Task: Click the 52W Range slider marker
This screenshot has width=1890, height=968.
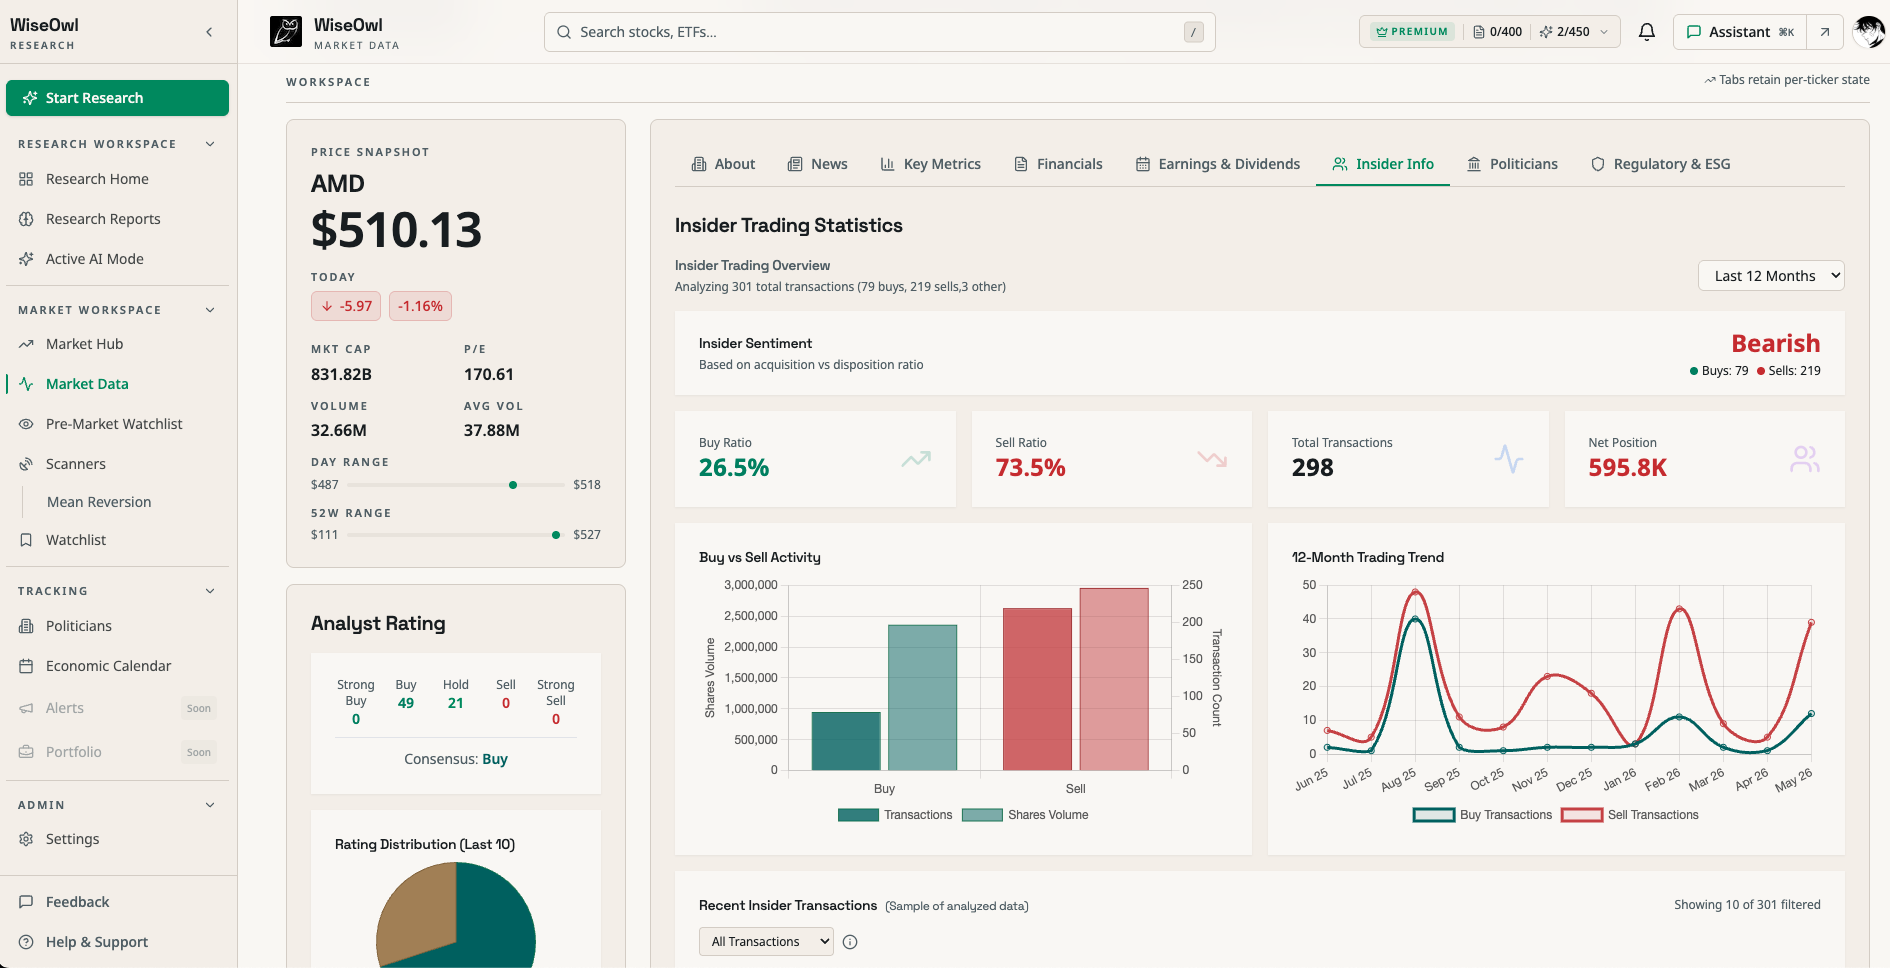Action: [556, 535]
